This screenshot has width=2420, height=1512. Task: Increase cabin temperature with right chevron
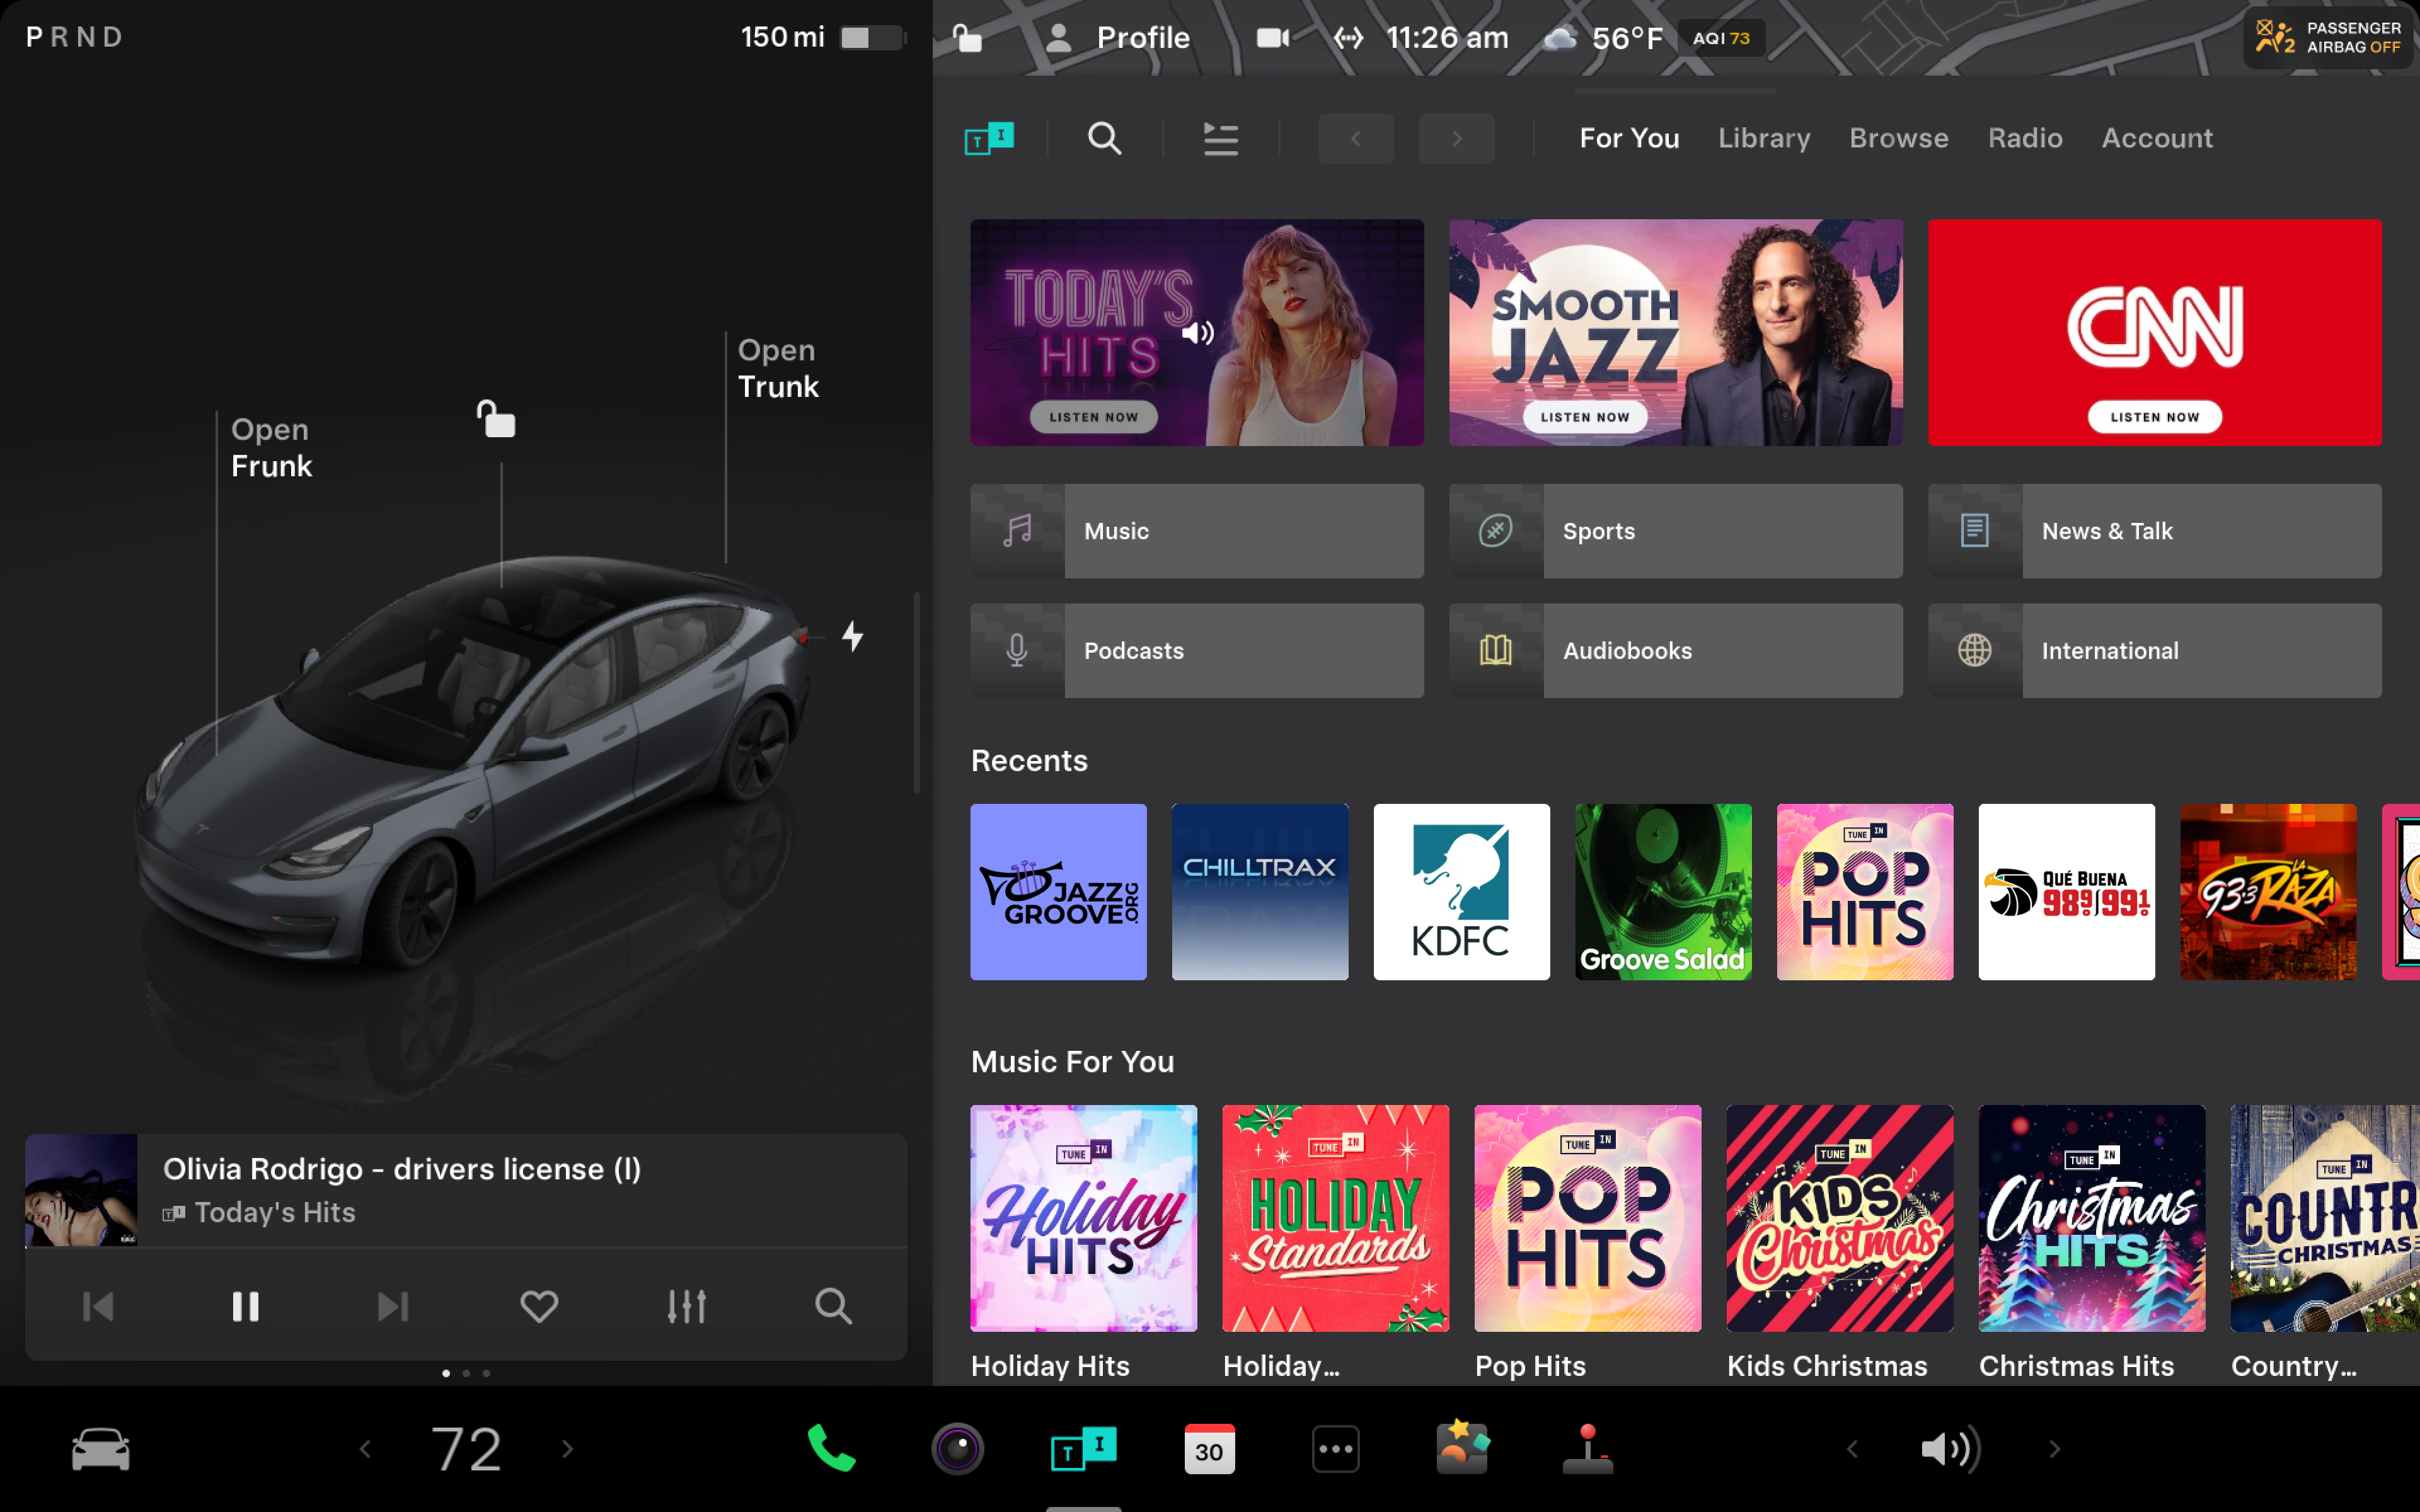point(568,1448)
